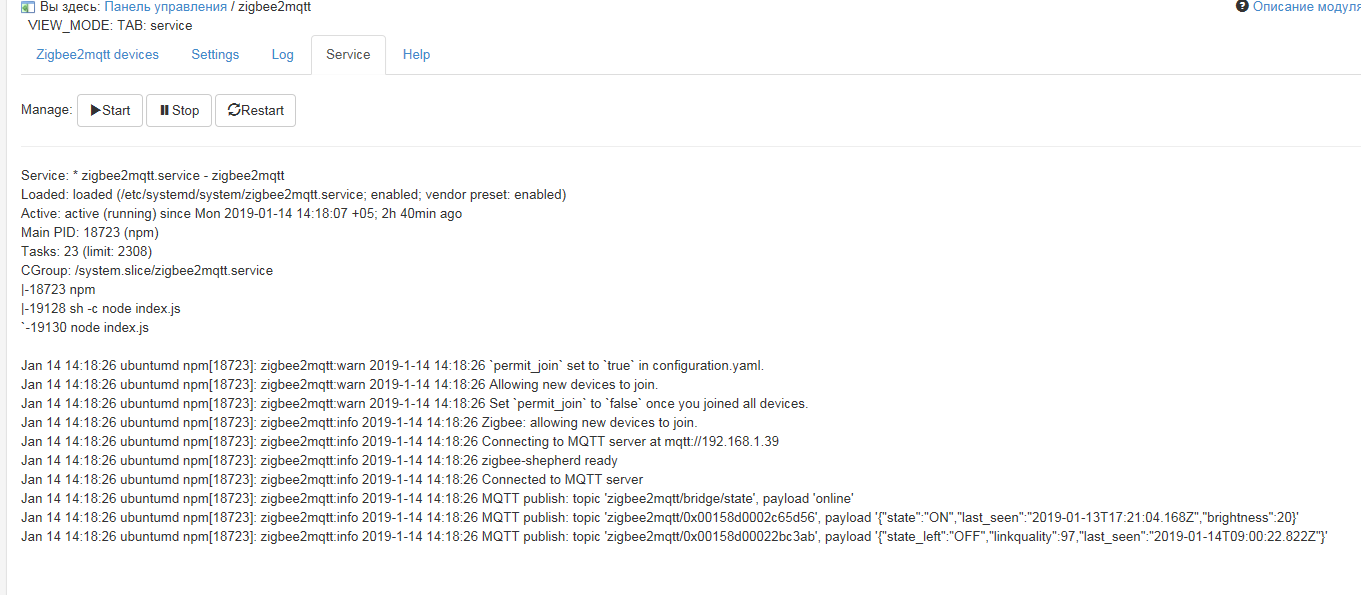The height and width of the screenshot is (595, 1361).
Task: Restart the zigbee2mqtt service
Action: click(255, 110)
